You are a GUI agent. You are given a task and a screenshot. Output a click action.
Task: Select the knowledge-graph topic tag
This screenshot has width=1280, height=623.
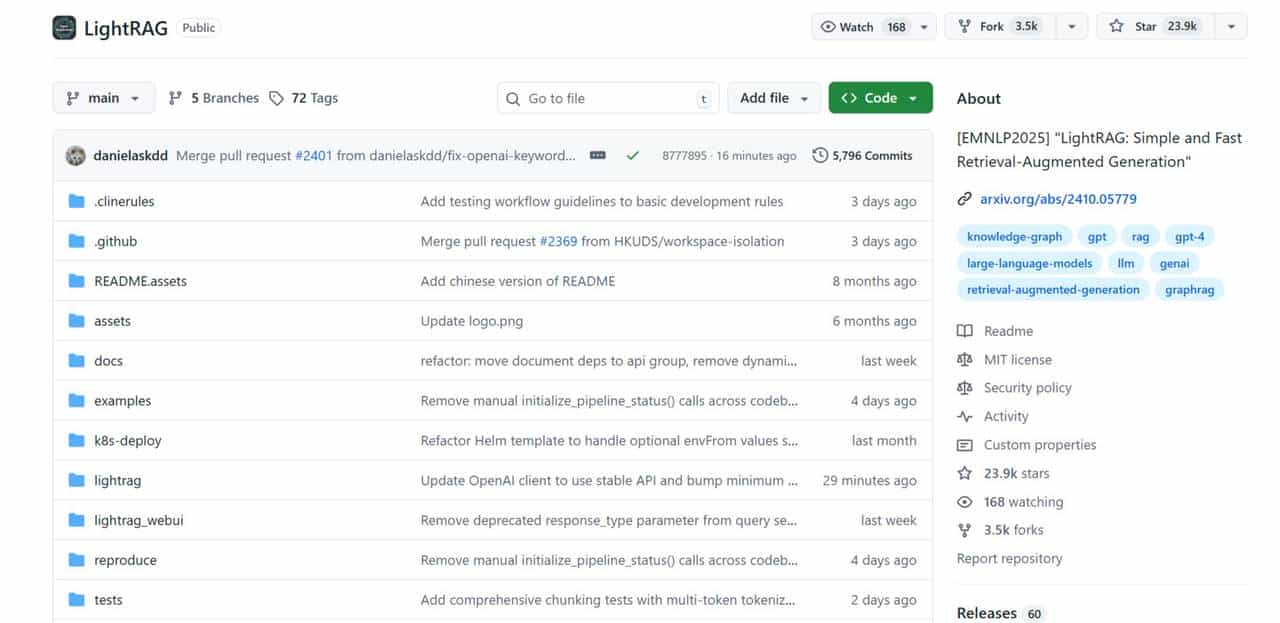(x=1014, y=237)
